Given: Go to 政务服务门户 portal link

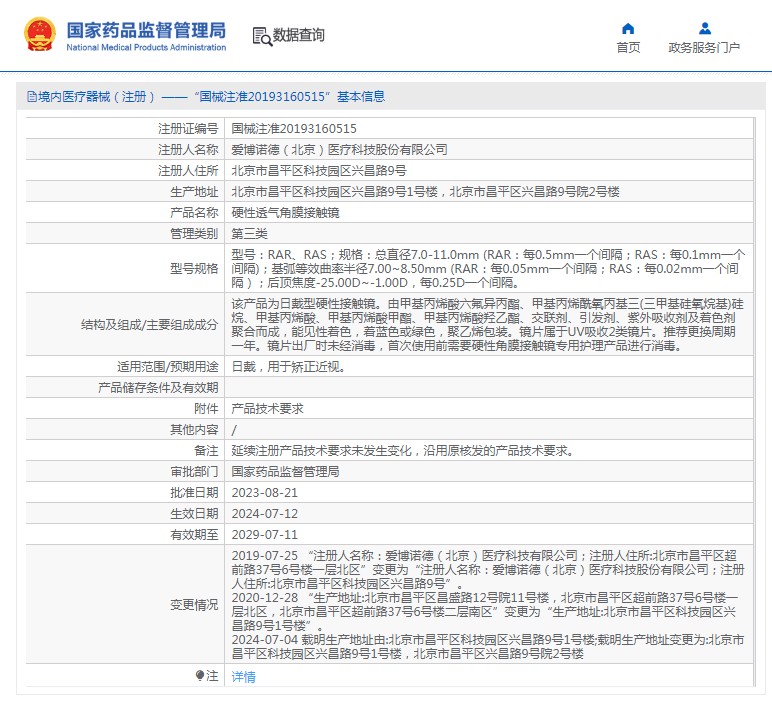Looking at the screenshot, I should click(x=704, y=47).
